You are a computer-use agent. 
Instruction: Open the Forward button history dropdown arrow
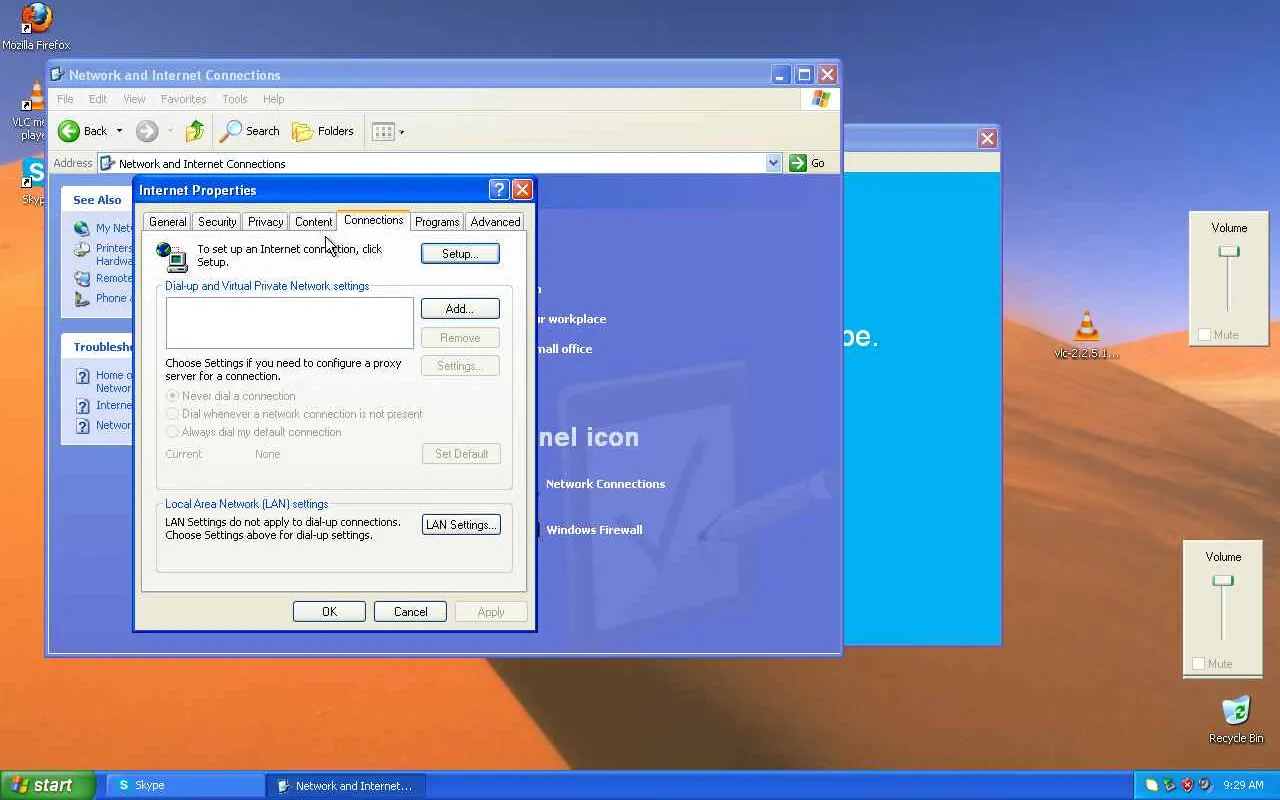click(170, 131)
